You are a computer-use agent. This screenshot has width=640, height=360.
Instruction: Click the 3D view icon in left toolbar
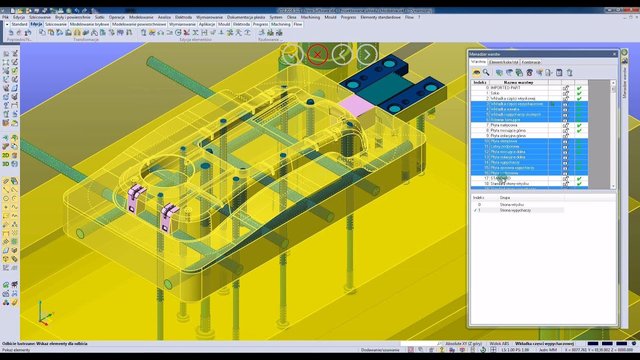[x=6, y=164]
